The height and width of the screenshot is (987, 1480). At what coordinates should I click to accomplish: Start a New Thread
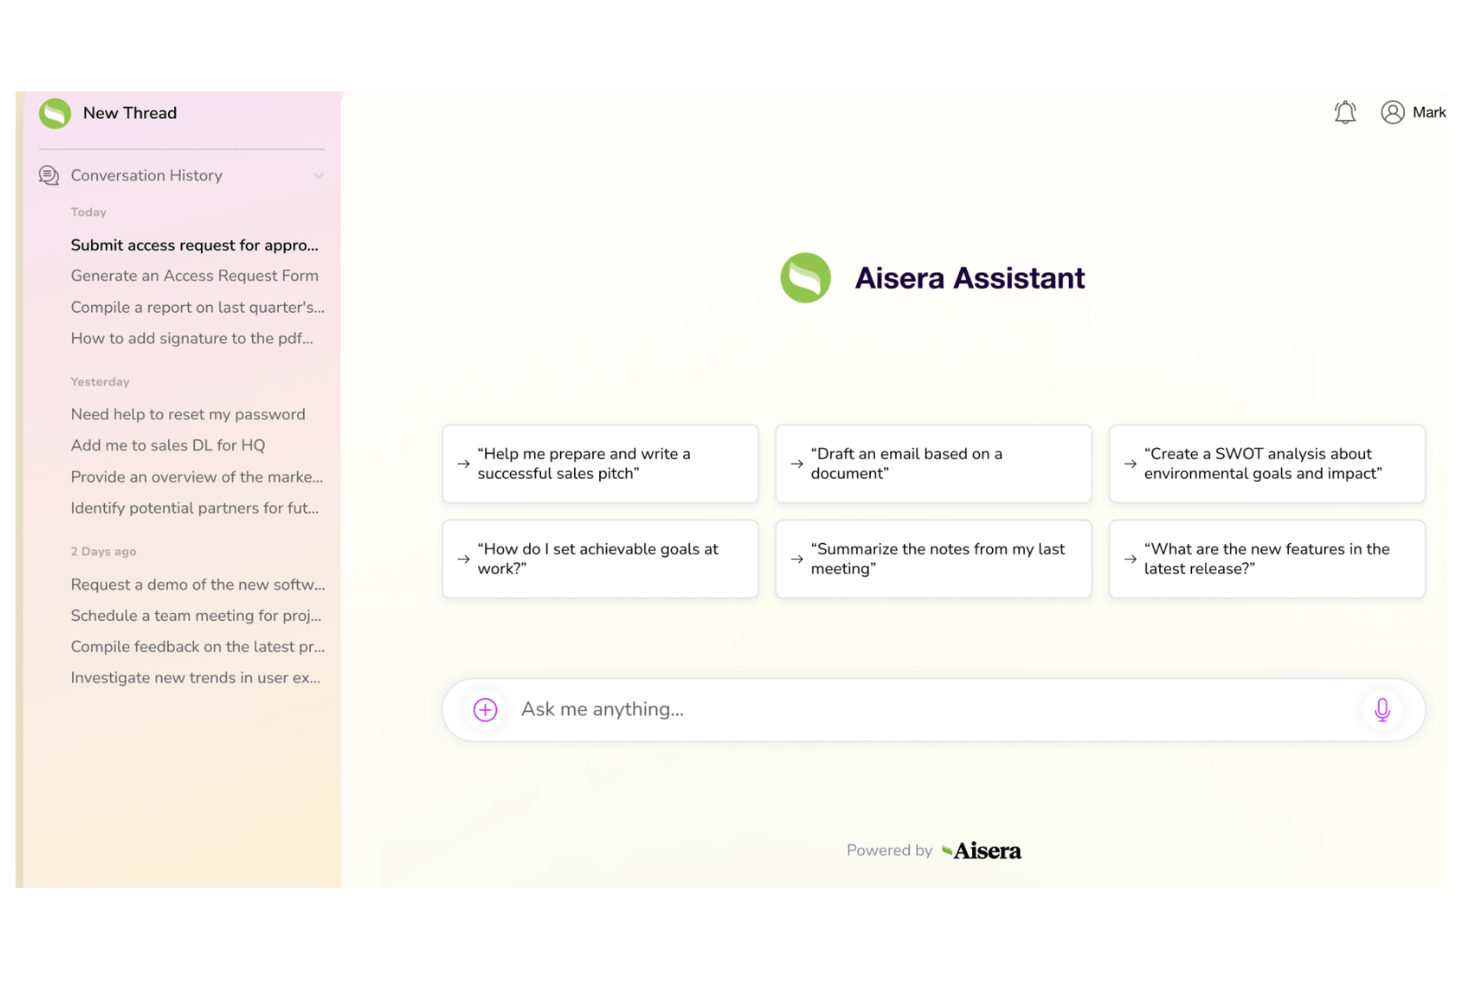tap(130, 112)
